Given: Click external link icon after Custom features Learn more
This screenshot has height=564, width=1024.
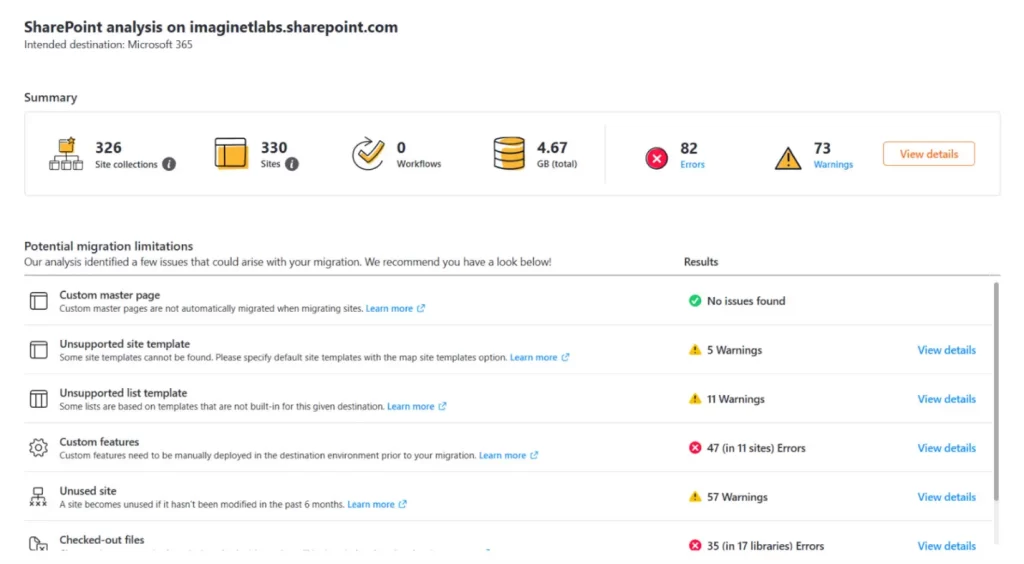Looking at the screenshot, I should 534,455.
